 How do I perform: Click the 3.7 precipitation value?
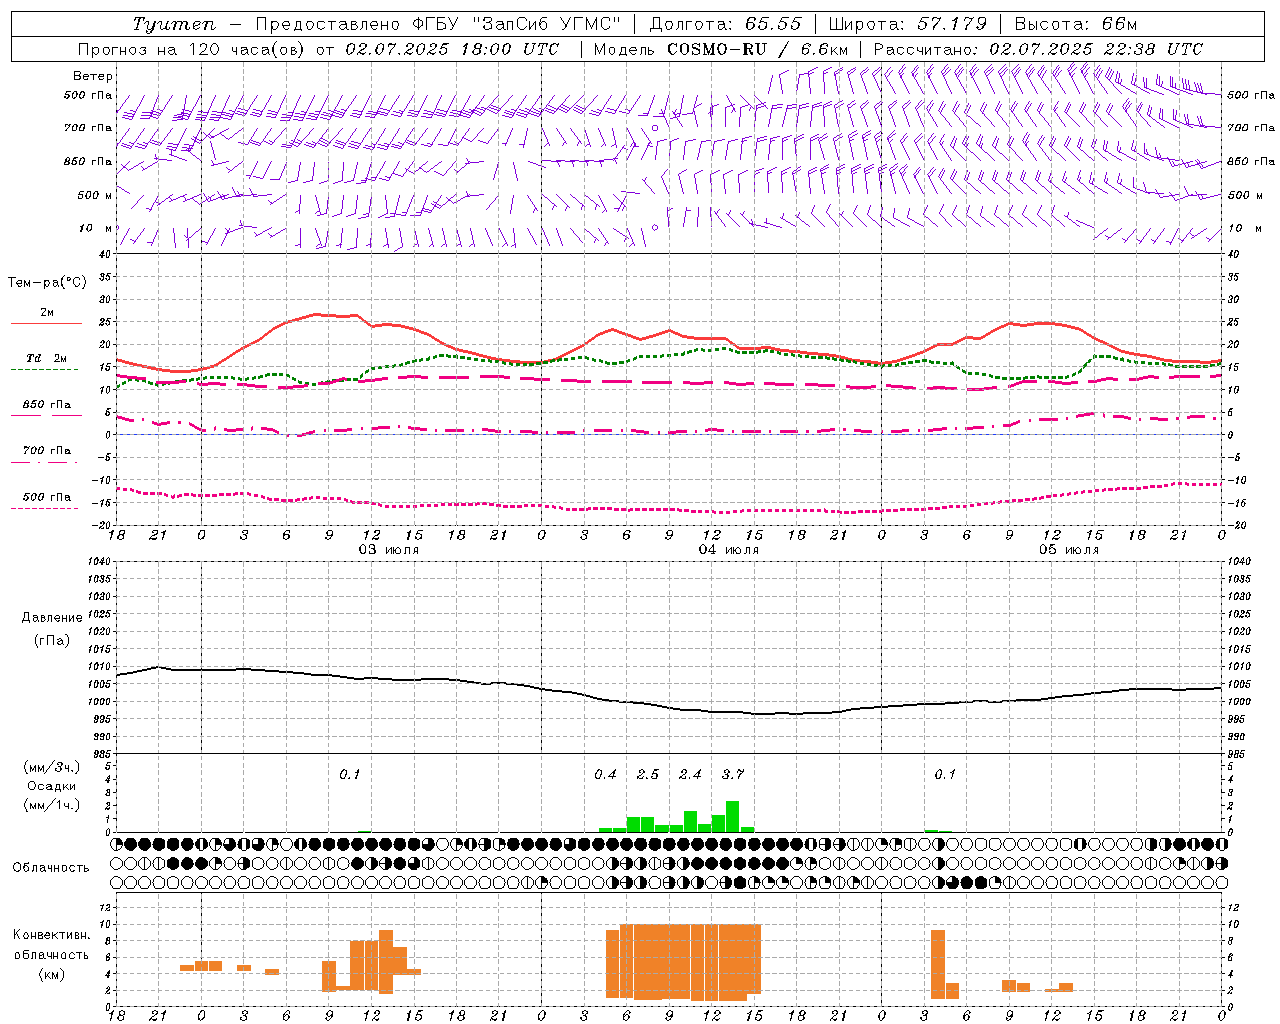pos(732,774)
